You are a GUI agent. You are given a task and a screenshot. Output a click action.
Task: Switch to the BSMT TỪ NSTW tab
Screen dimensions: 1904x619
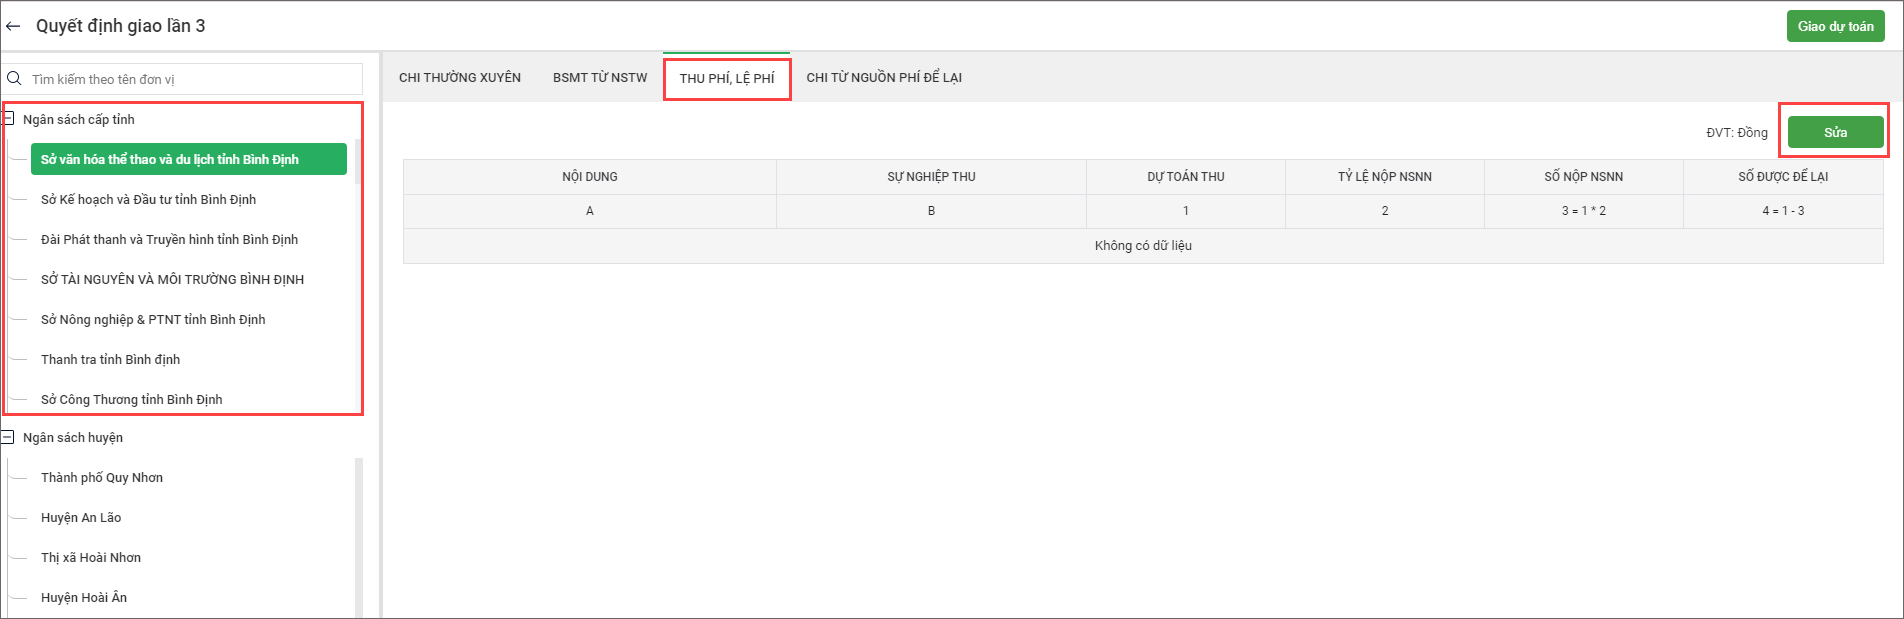point(600,78)
